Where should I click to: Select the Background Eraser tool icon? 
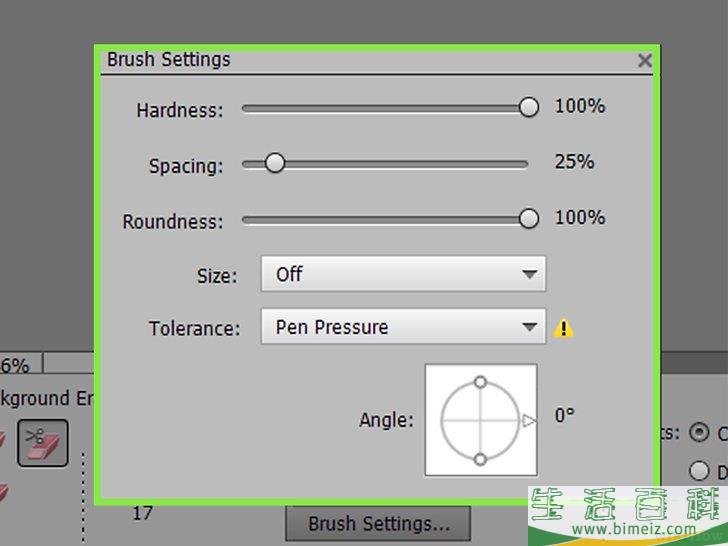tap(42, 444)
